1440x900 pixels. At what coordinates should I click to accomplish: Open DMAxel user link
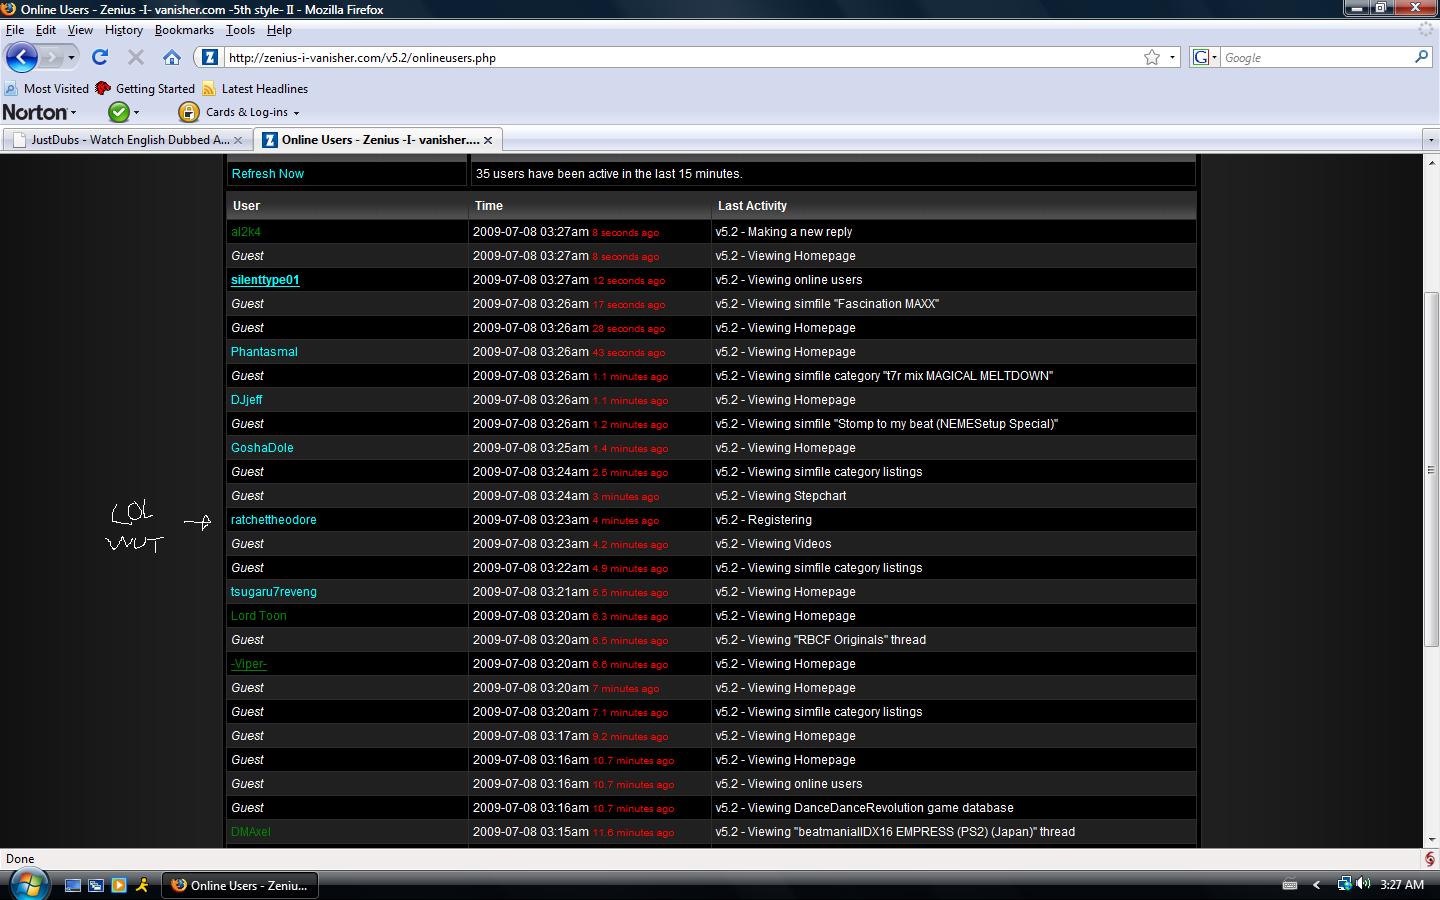coord(251,832)
